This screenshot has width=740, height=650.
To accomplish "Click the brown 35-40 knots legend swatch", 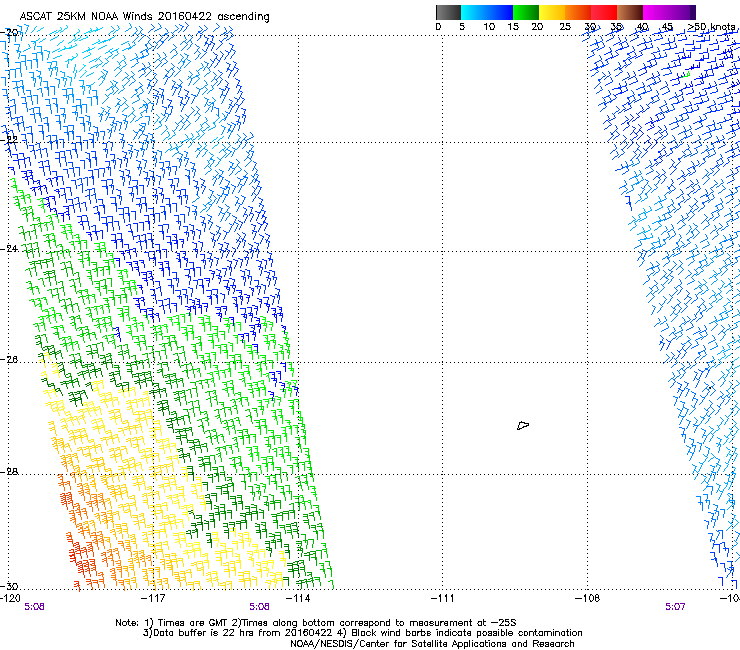I will point(630,12).
